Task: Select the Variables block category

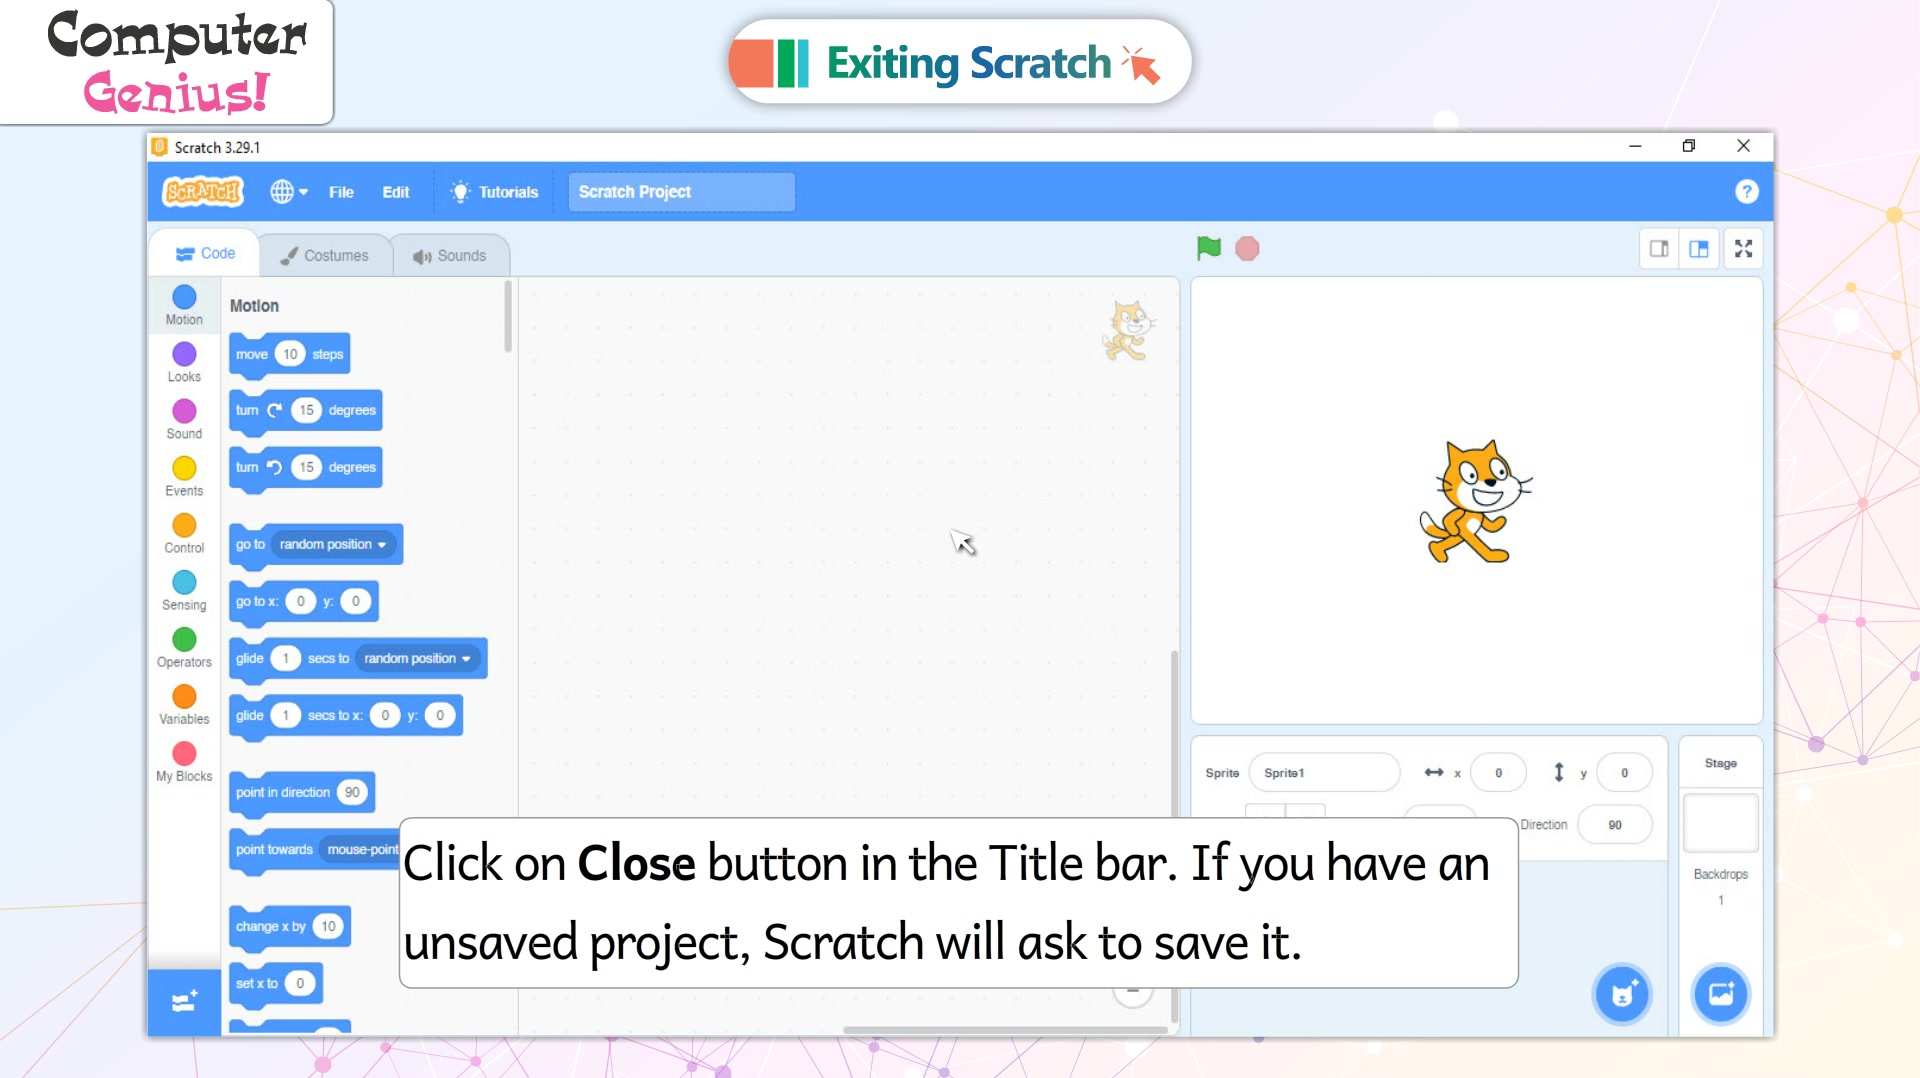Action: [184, 705]
